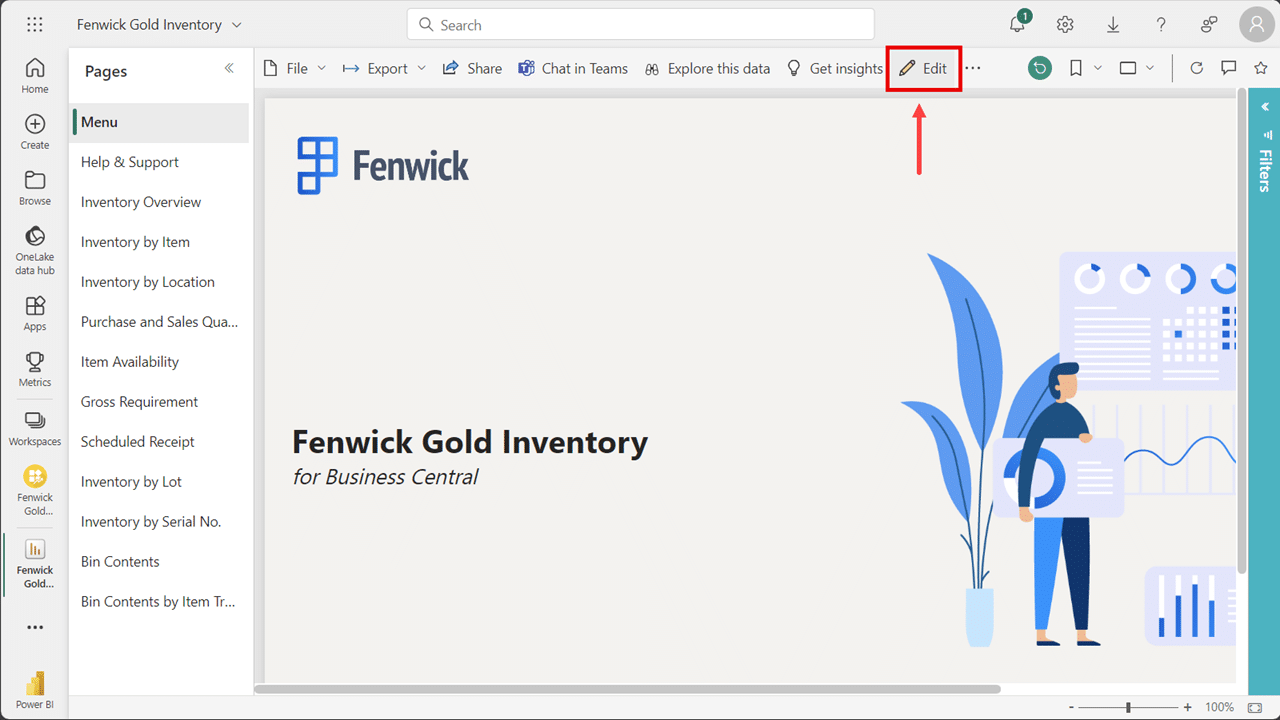1280x720 pixels.
Task: Select the Menu page
Action: [x=160, y=122]
